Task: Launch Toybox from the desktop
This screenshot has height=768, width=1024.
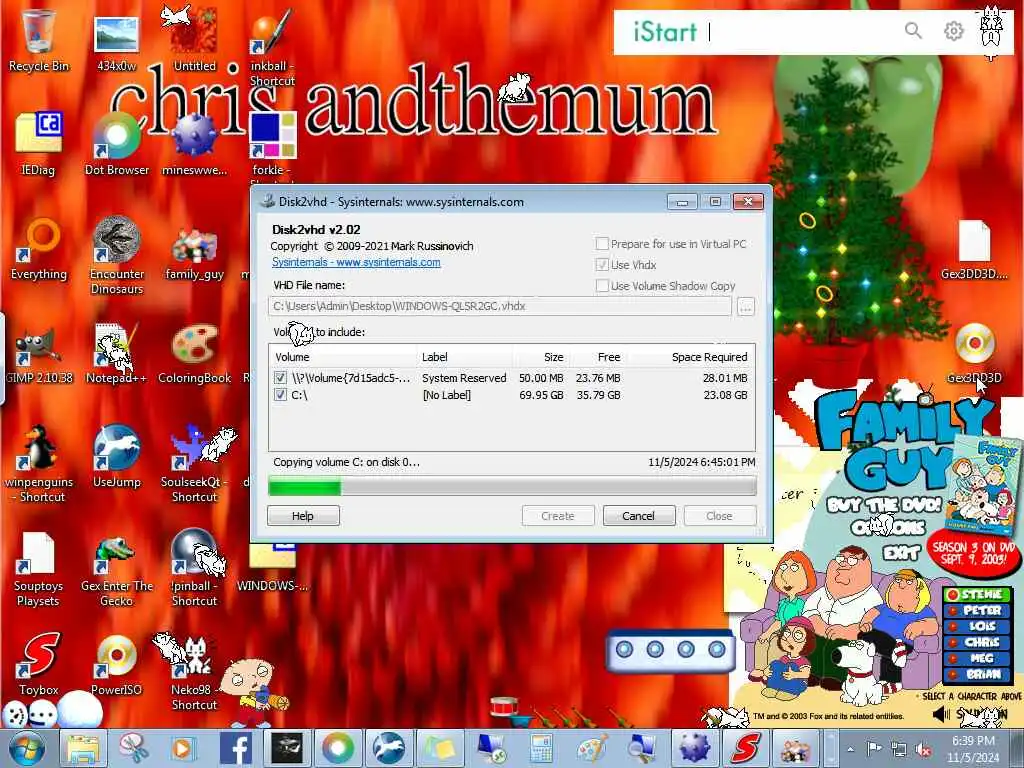Action: (39, 663)
